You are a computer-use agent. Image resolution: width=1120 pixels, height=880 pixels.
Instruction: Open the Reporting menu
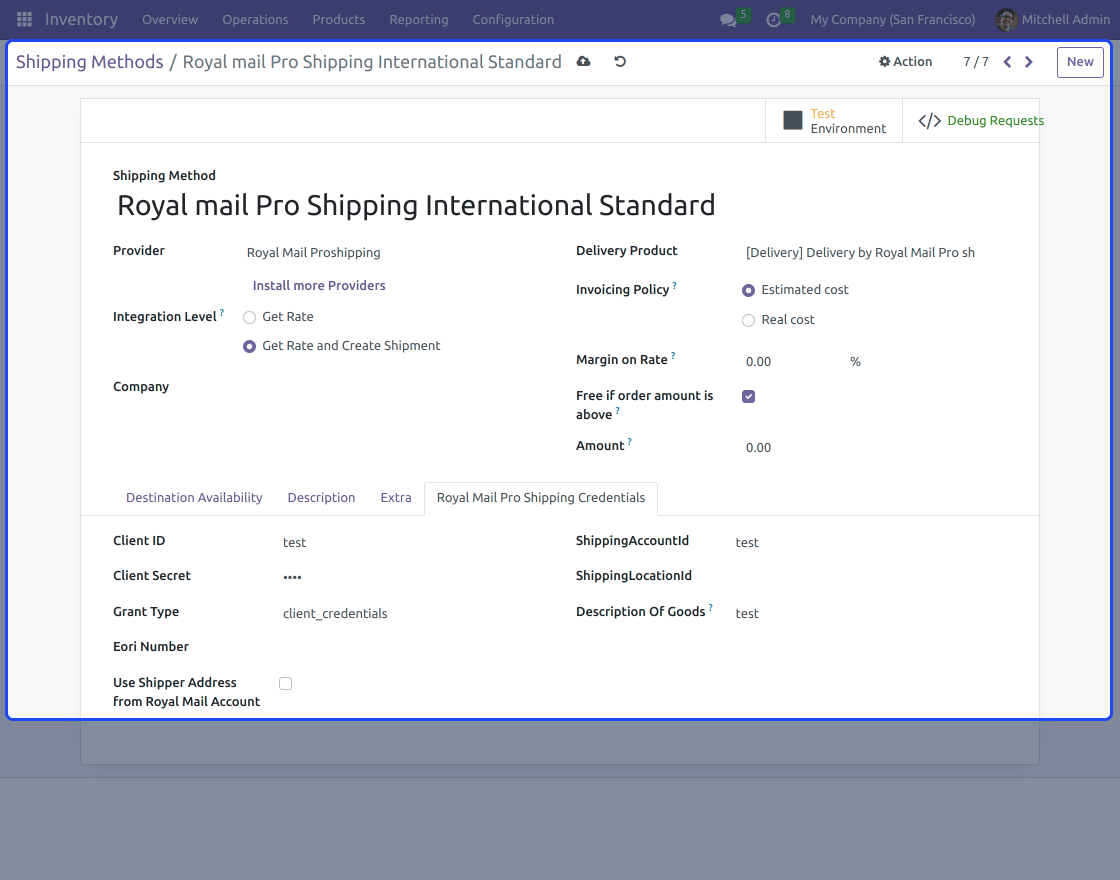(x=419, y=20)
